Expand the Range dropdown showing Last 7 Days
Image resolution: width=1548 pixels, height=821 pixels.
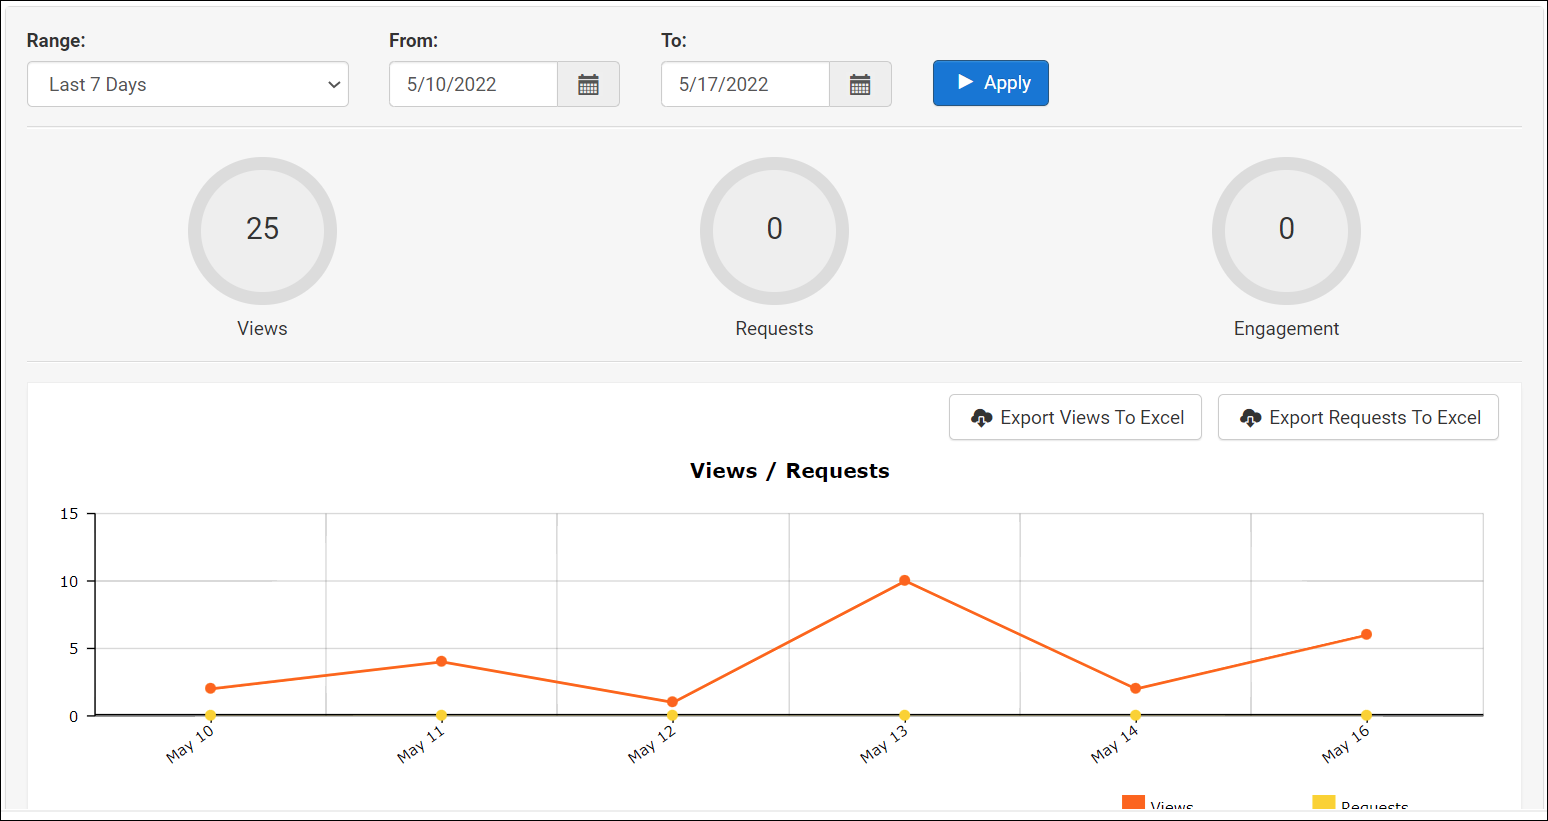(x=188, y=84)
